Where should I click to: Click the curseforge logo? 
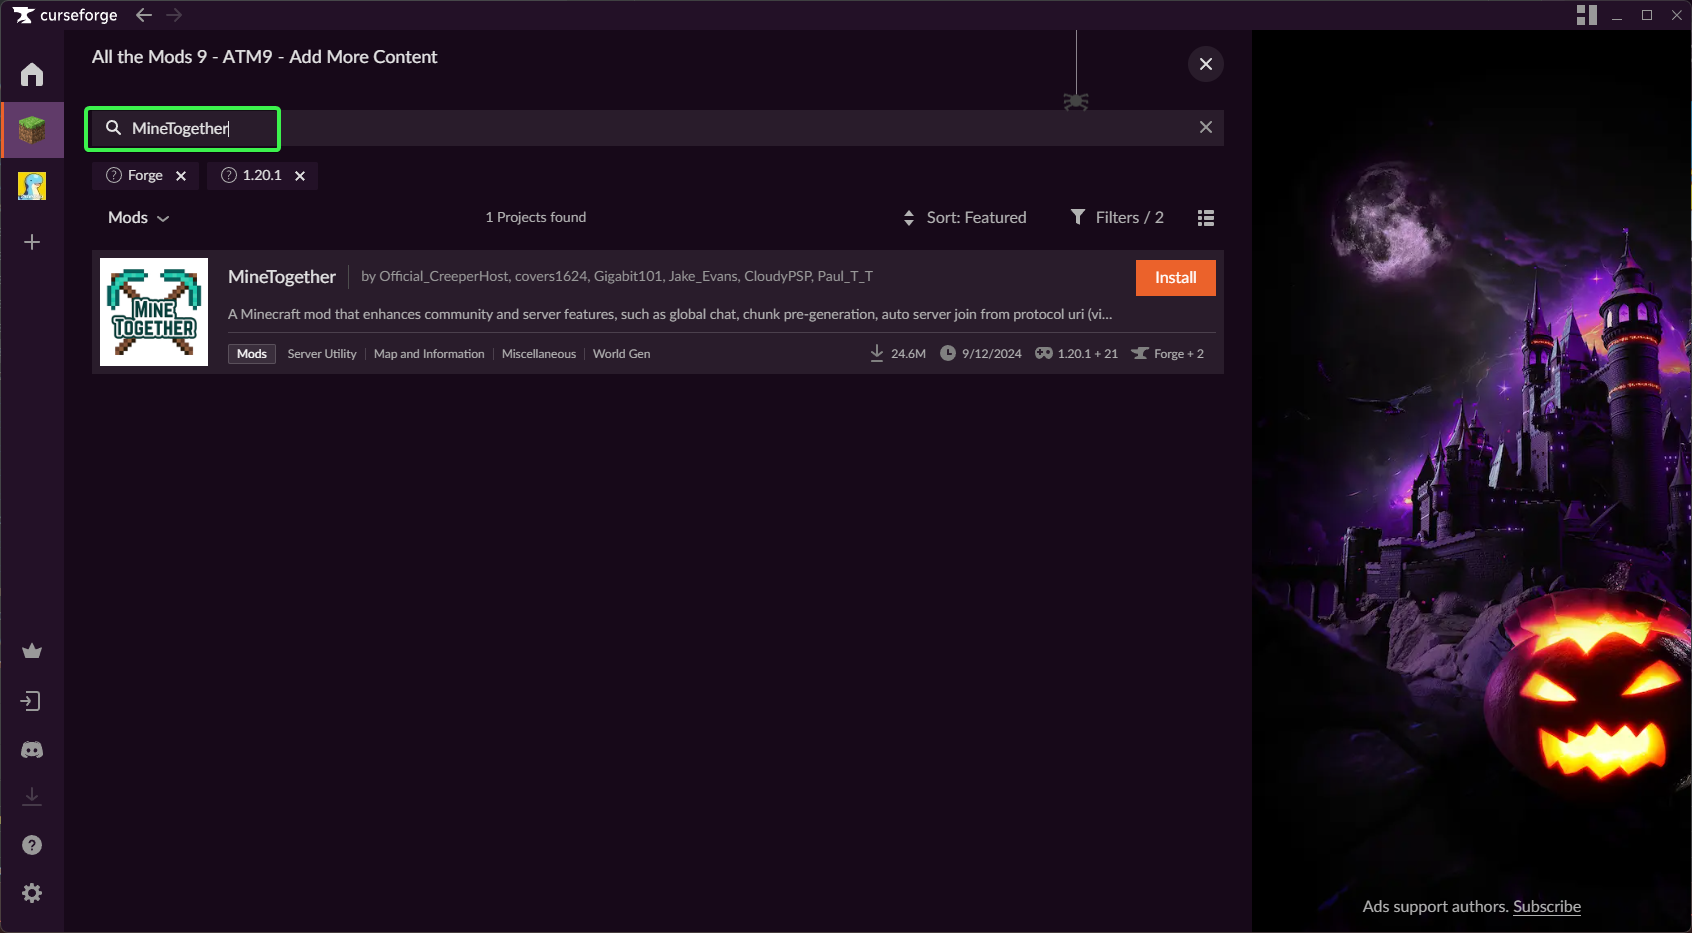[x=65, y=15]
